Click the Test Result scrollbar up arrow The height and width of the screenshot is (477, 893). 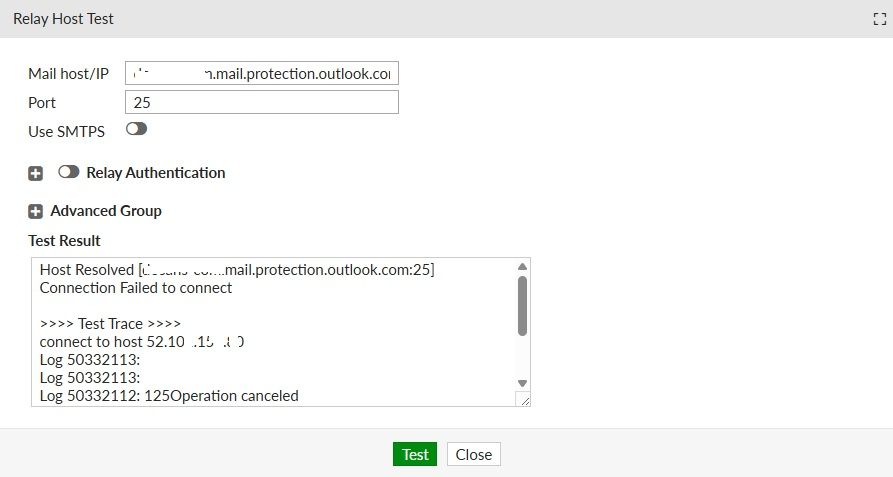[521, 266]
